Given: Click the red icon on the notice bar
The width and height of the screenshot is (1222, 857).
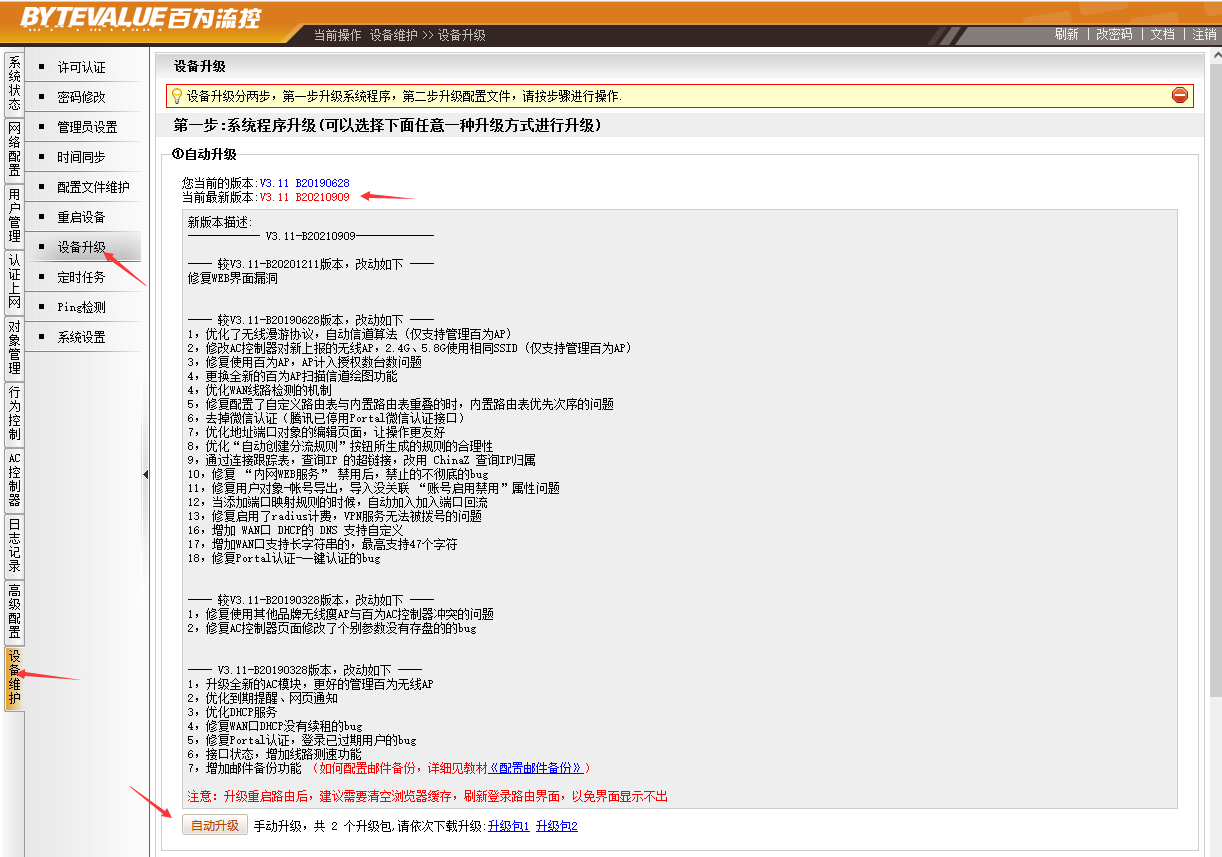Looking at the screenshot, I should pos(1180,96).
